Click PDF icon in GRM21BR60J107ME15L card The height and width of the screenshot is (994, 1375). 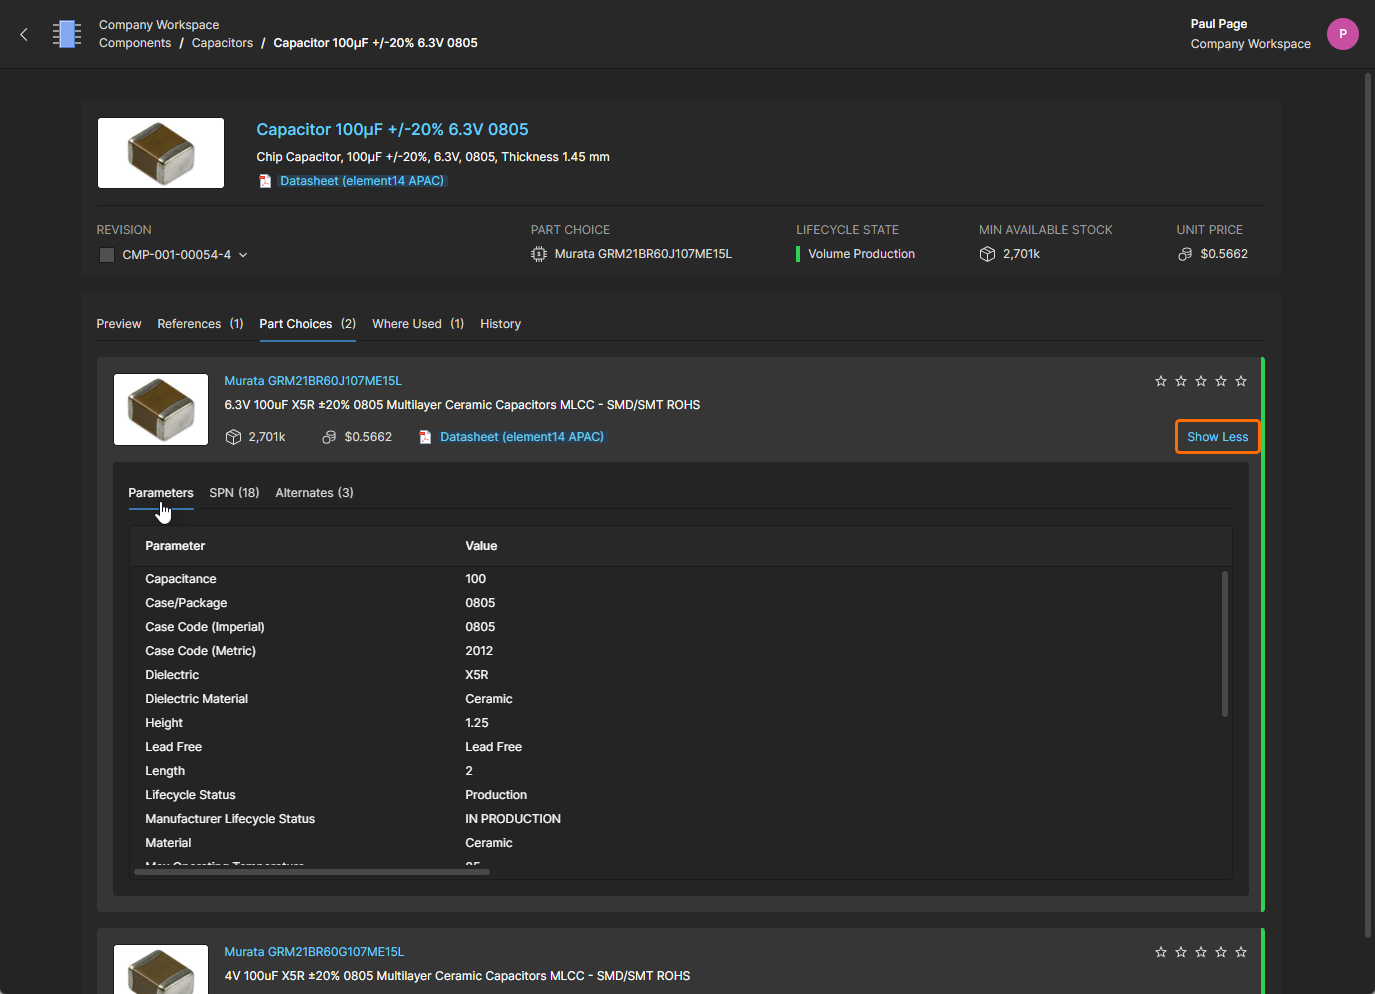tap(425, 437)
